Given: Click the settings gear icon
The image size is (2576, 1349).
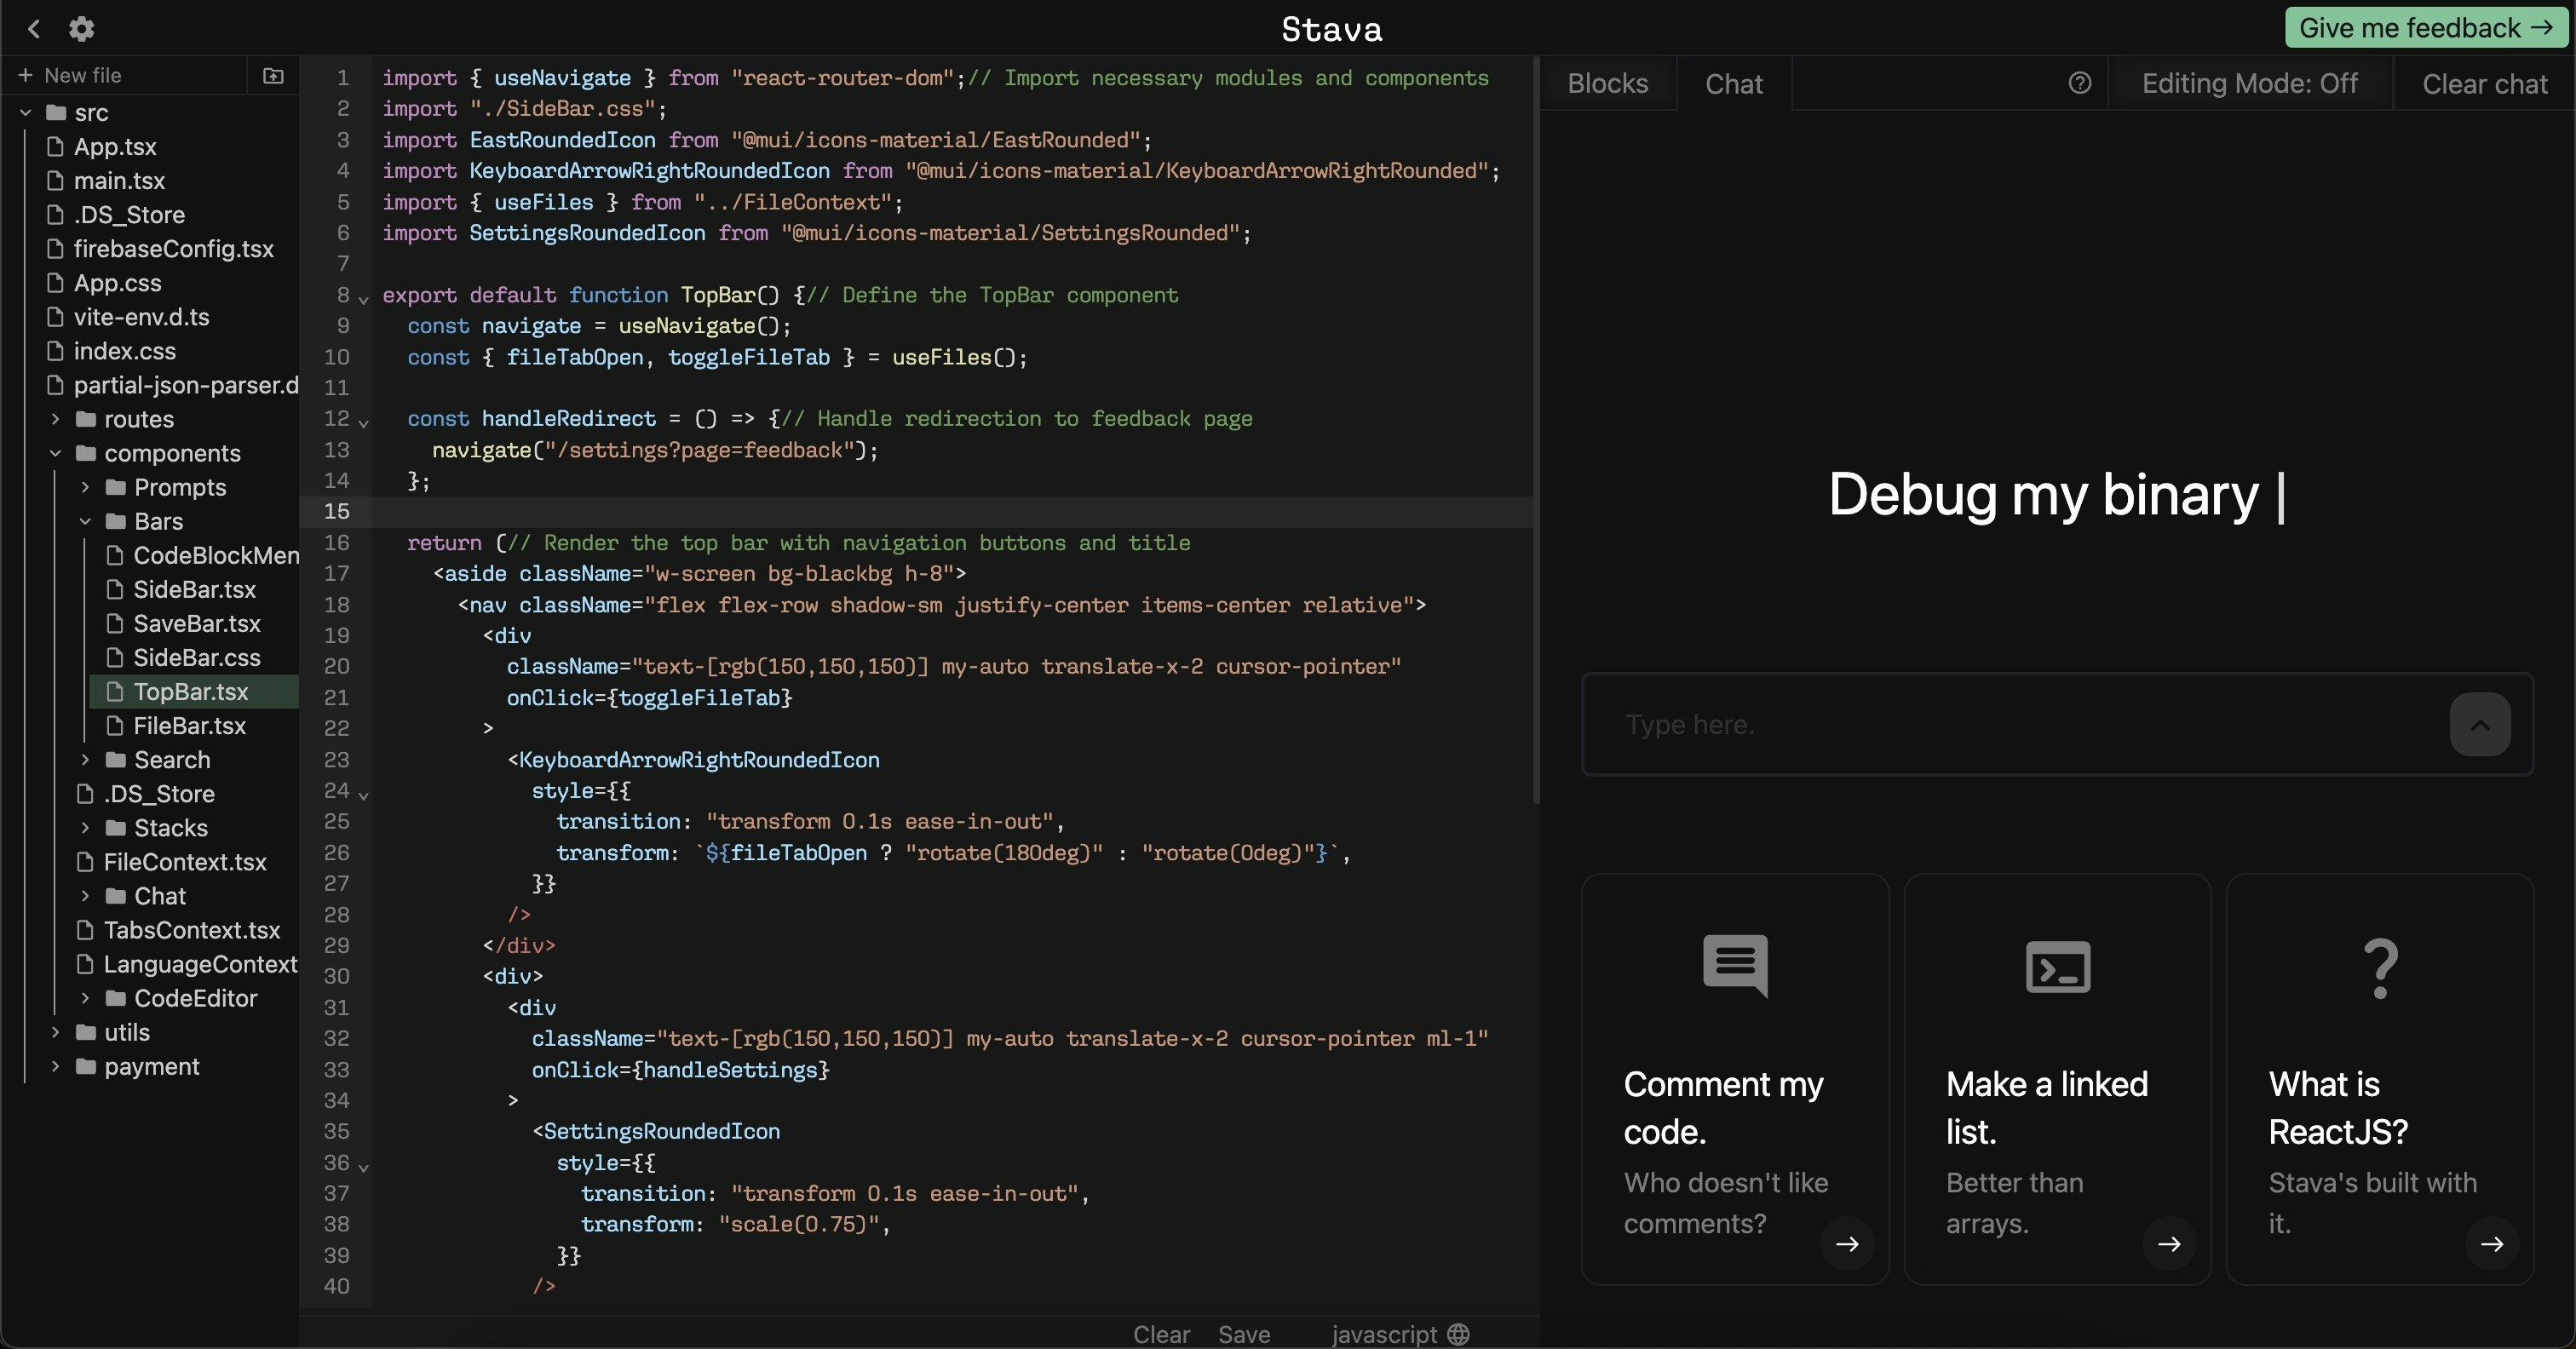Looking at the screenshot, I should pos(81,29).
